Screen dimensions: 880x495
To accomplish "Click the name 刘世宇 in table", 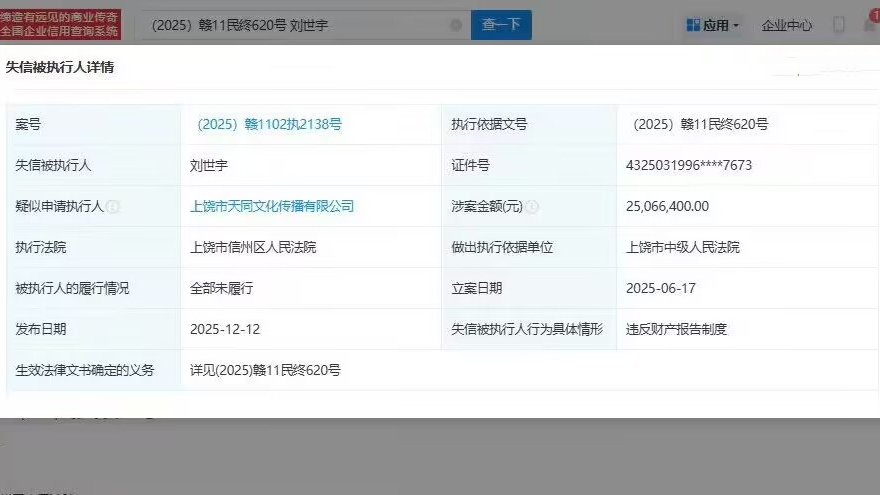I will click(x=210, y=165).
